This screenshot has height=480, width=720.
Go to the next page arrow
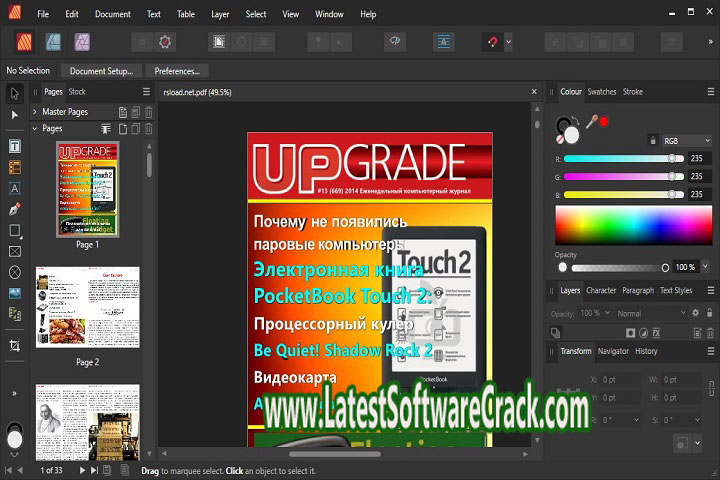pos(82,470)
